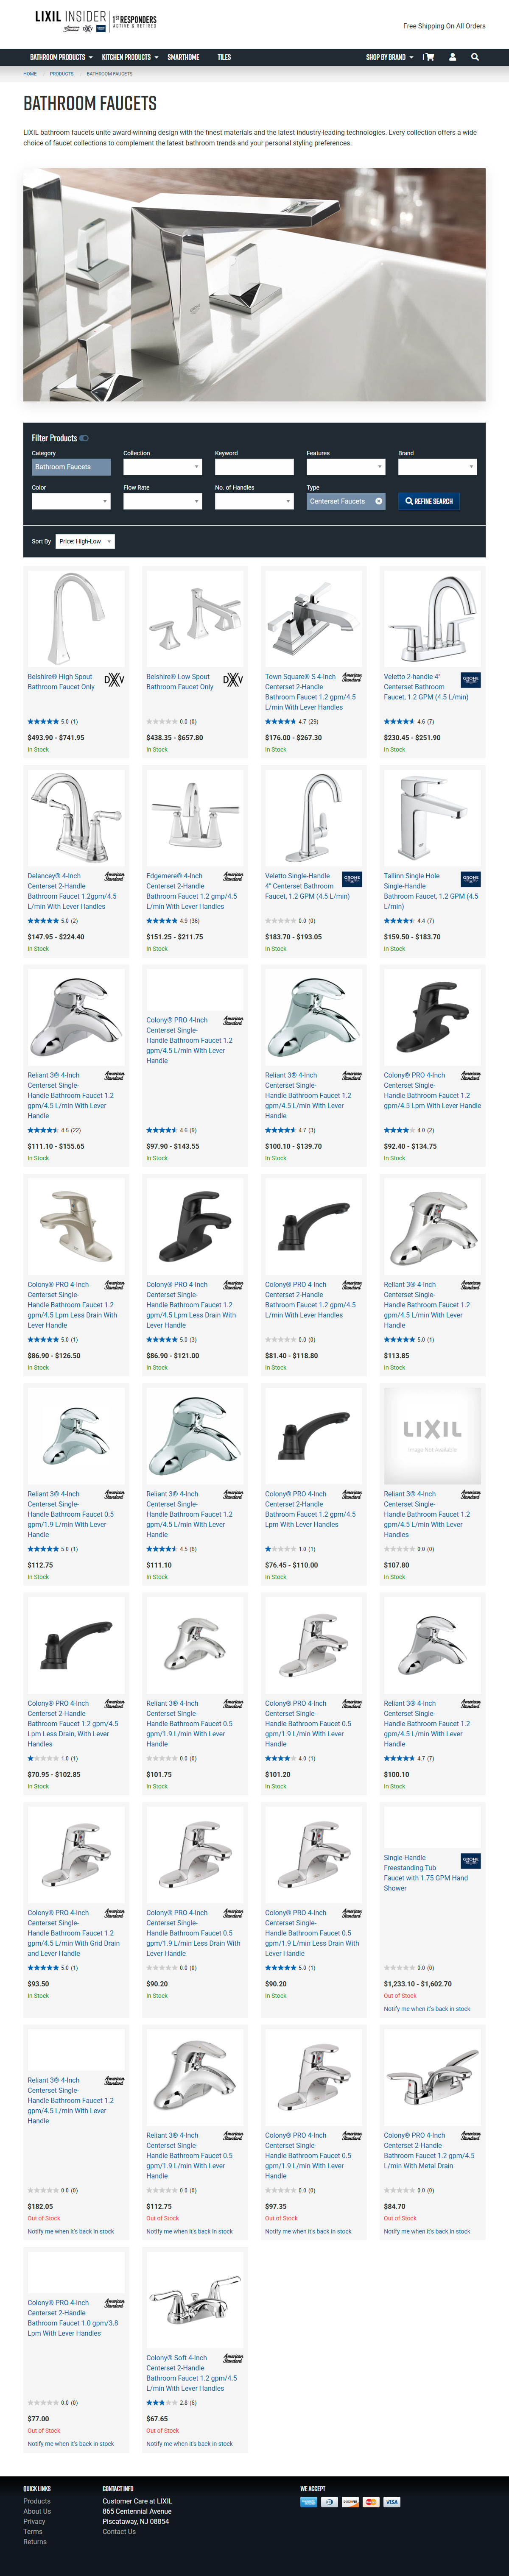Open the Color filter dropdown
Image resolution: width=509 pixels, height=2576 pixels.
coord(70,501)
